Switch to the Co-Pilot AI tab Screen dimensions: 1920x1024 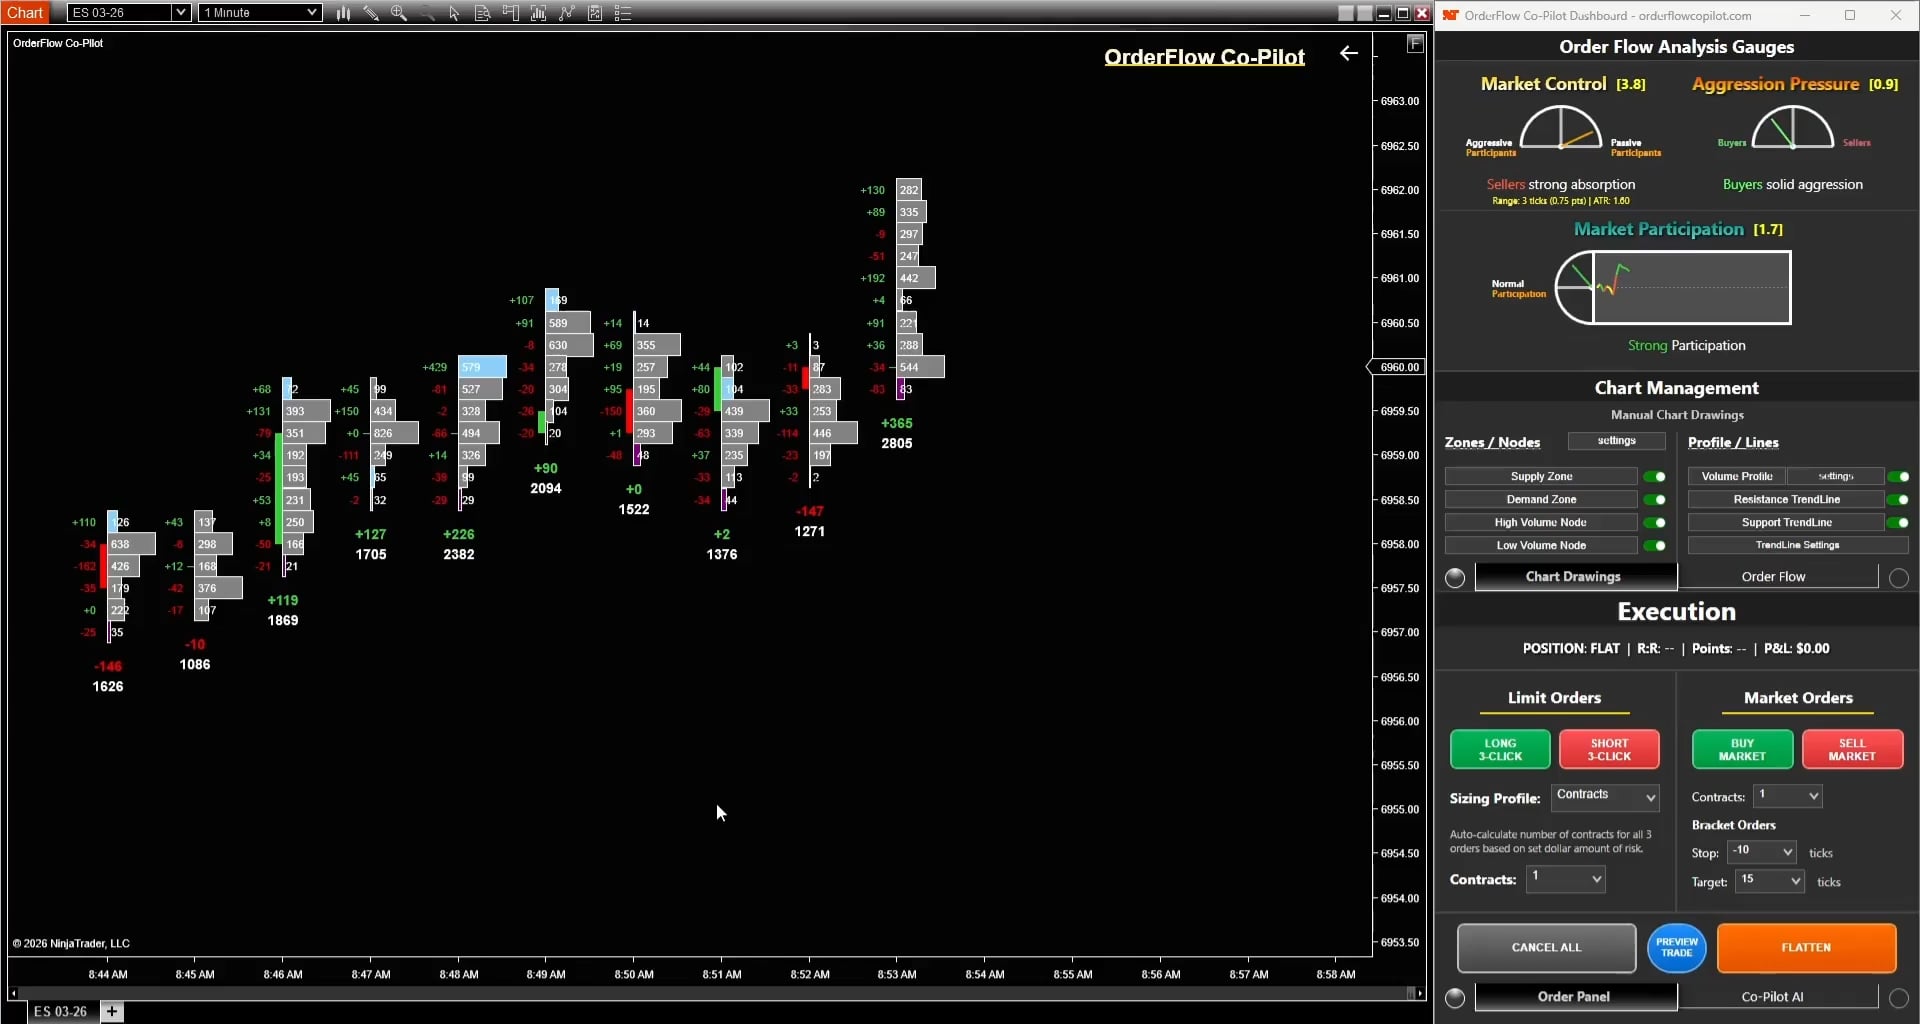click(1772, 997)
